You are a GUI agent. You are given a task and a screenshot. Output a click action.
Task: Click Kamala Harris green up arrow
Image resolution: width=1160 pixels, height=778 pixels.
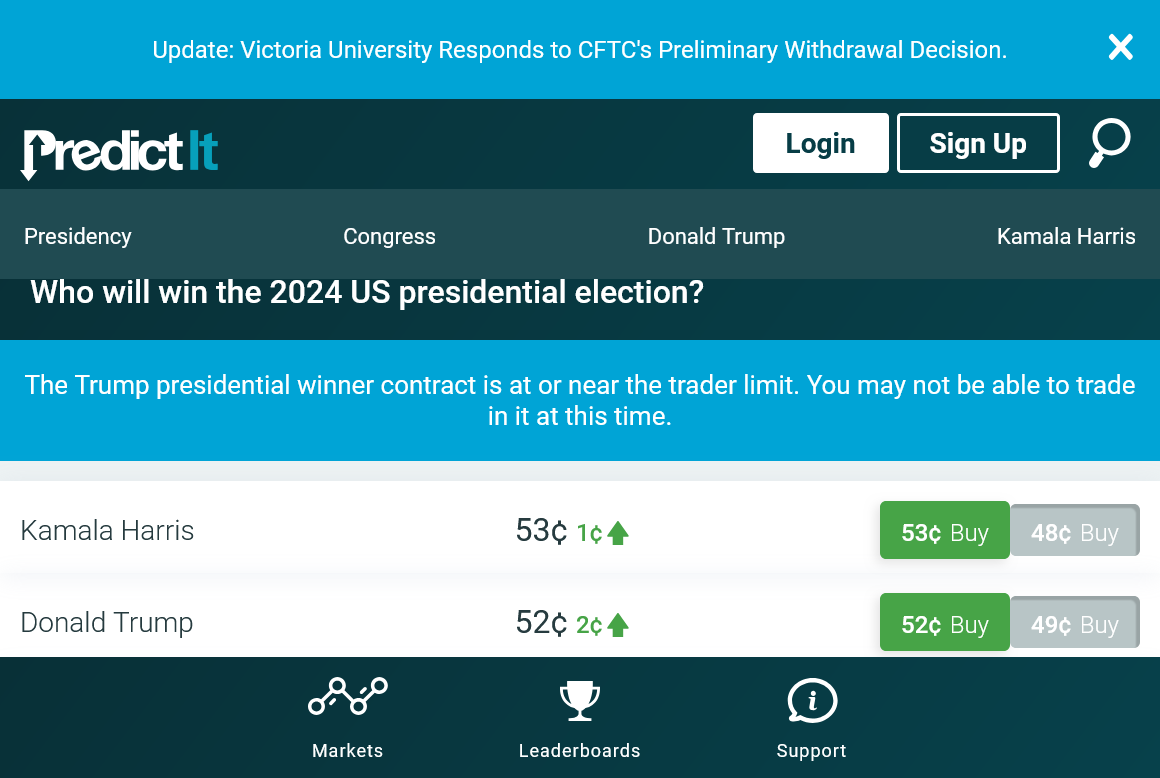[618, 534]
